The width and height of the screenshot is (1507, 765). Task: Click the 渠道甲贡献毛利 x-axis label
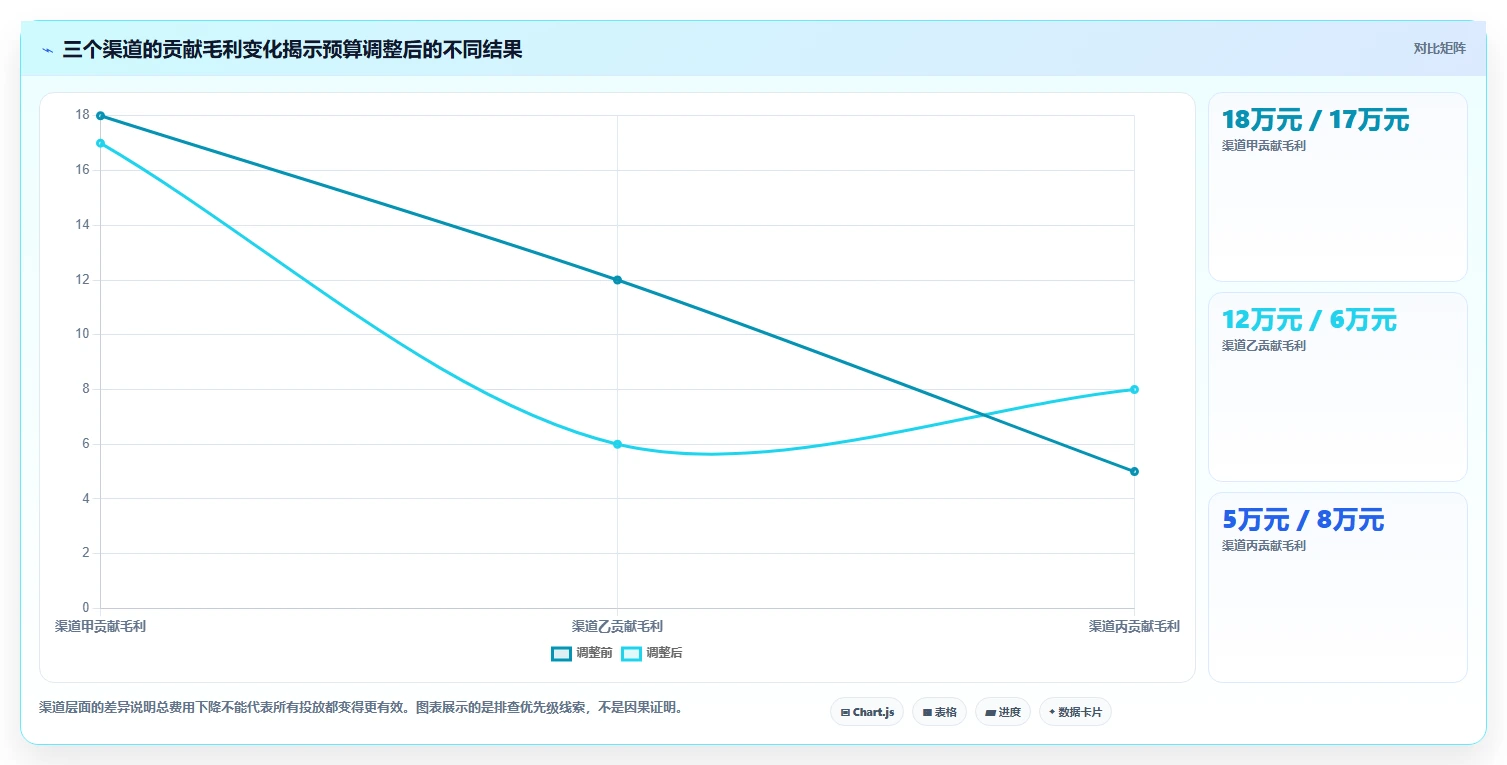tap(100, 626)
